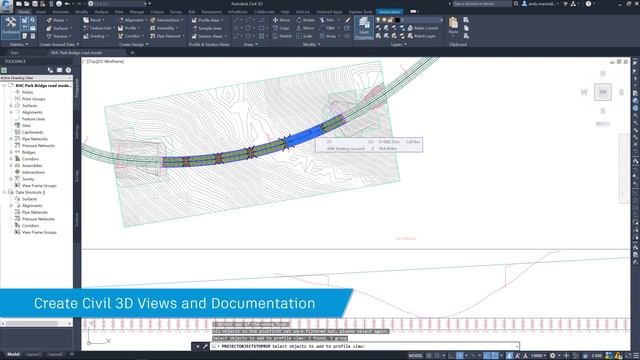Select the Copy tool

(281, 28)
